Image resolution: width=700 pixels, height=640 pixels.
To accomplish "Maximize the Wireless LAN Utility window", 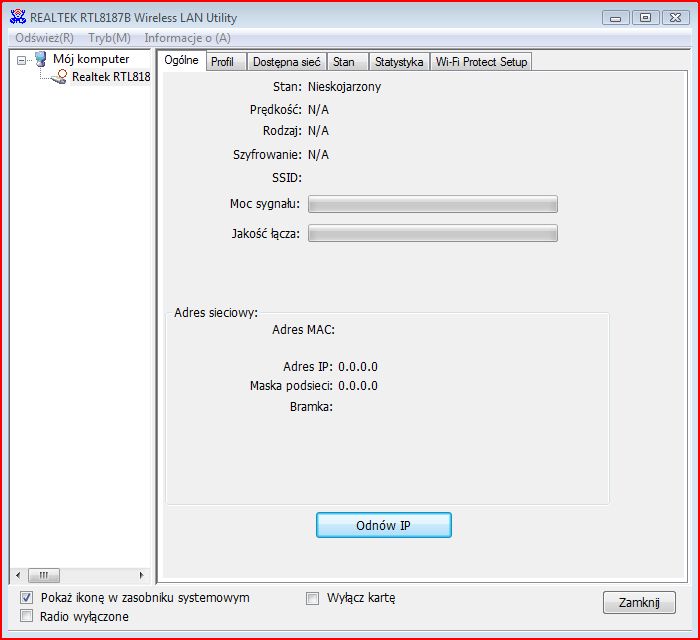I will point(646,18).
